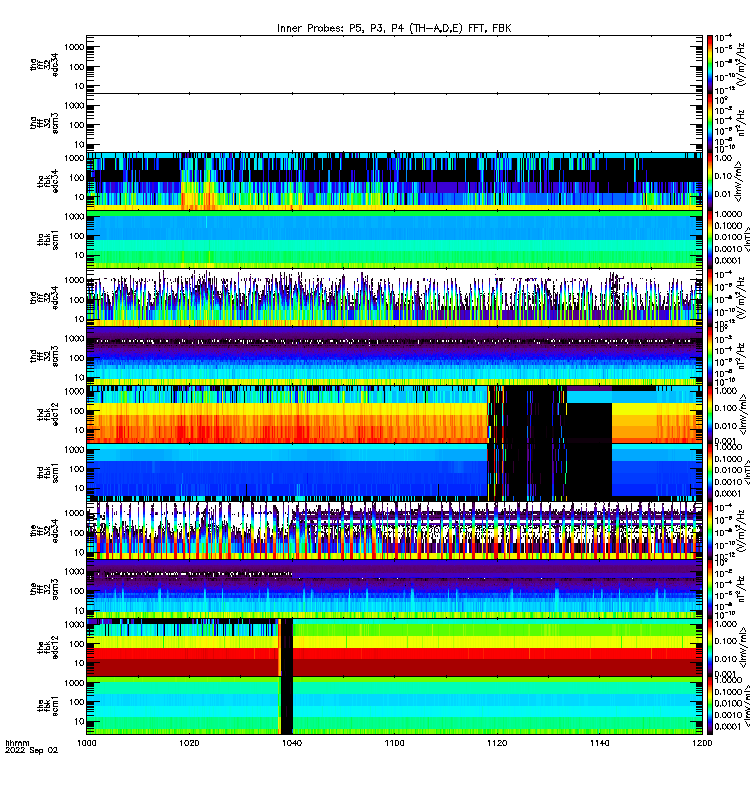Select the the fff 32 scm3 panel label
This screenshot has width=750, height=800.
pos(44,589)
